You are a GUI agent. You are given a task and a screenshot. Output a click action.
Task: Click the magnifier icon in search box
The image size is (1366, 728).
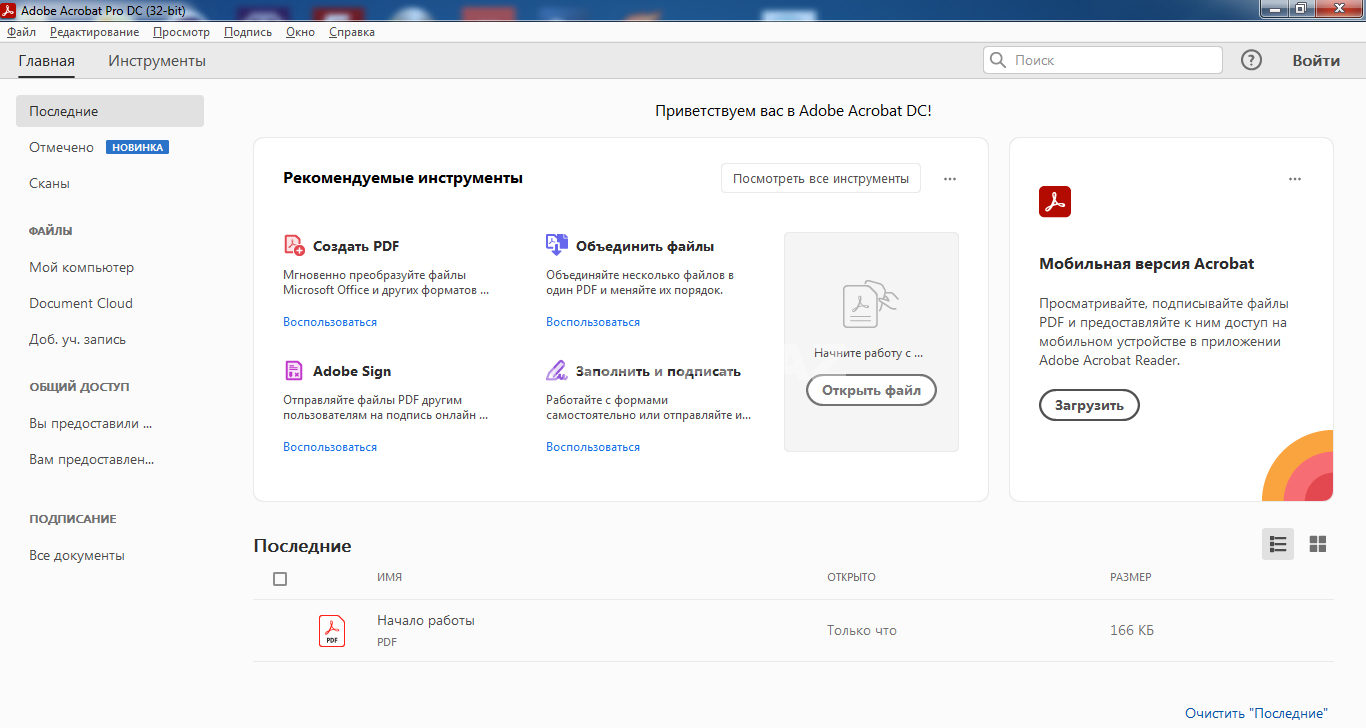tap(997, 60)
